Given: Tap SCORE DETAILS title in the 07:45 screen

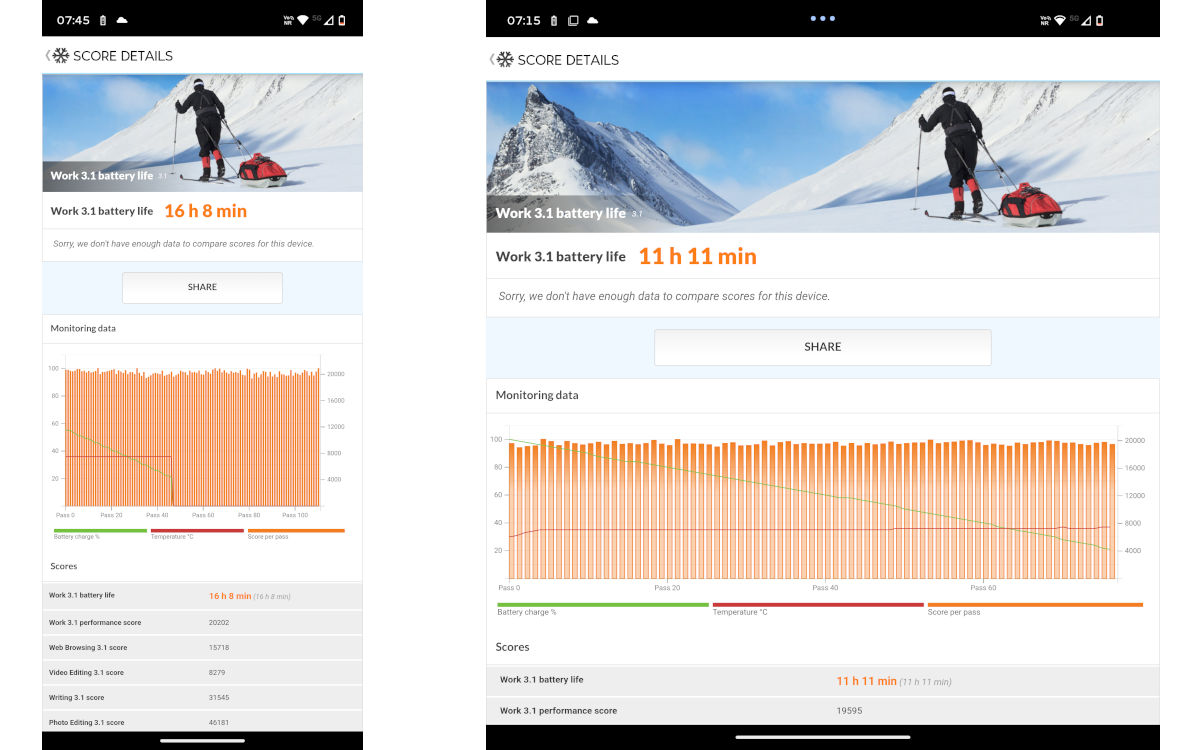Looking at the screenshot, I should click(x=123, y=56).
